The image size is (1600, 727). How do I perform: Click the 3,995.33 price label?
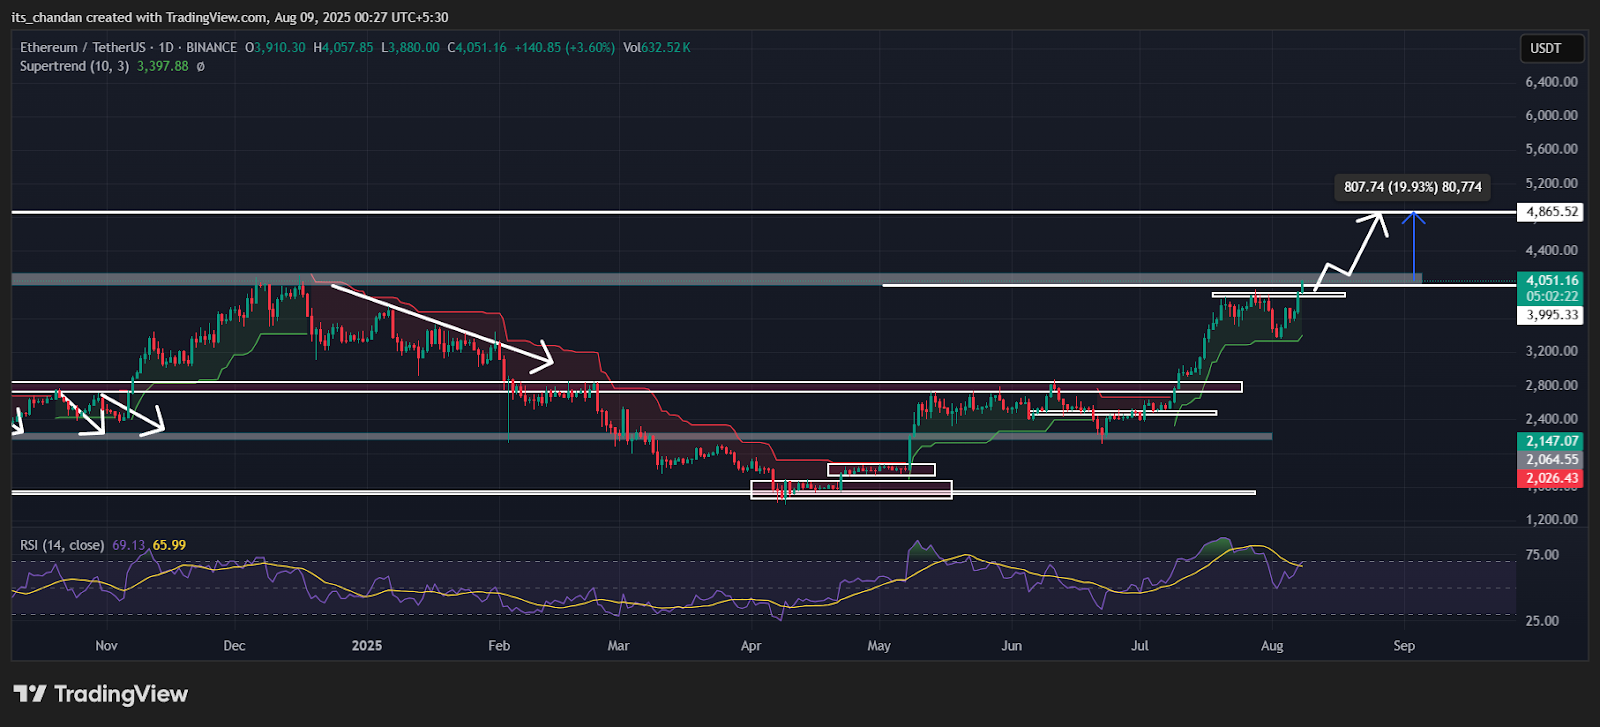point(1552,315)
